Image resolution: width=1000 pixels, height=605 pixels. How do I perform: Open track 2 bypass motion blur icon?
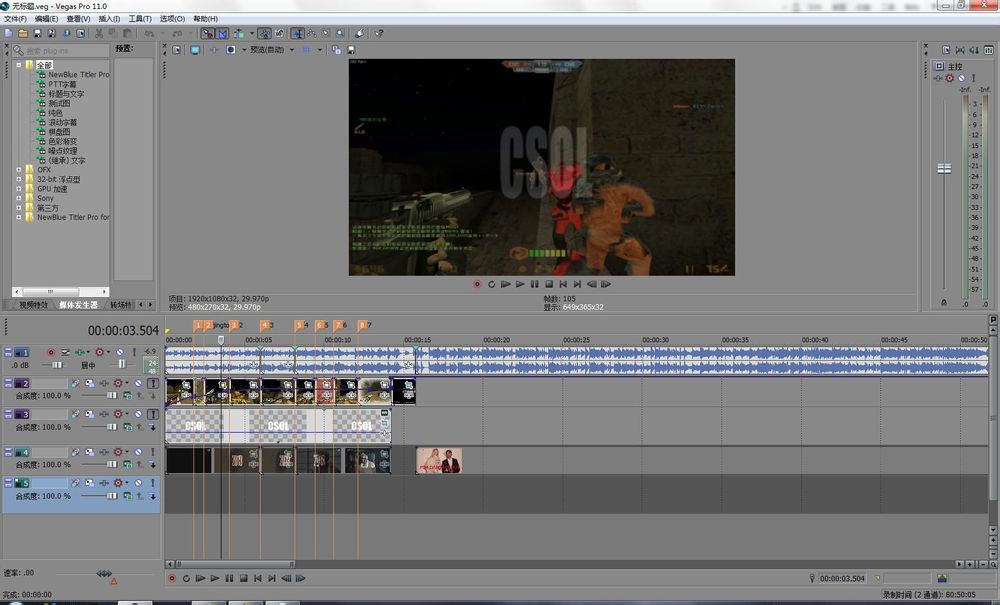click(x=75, y=383)
